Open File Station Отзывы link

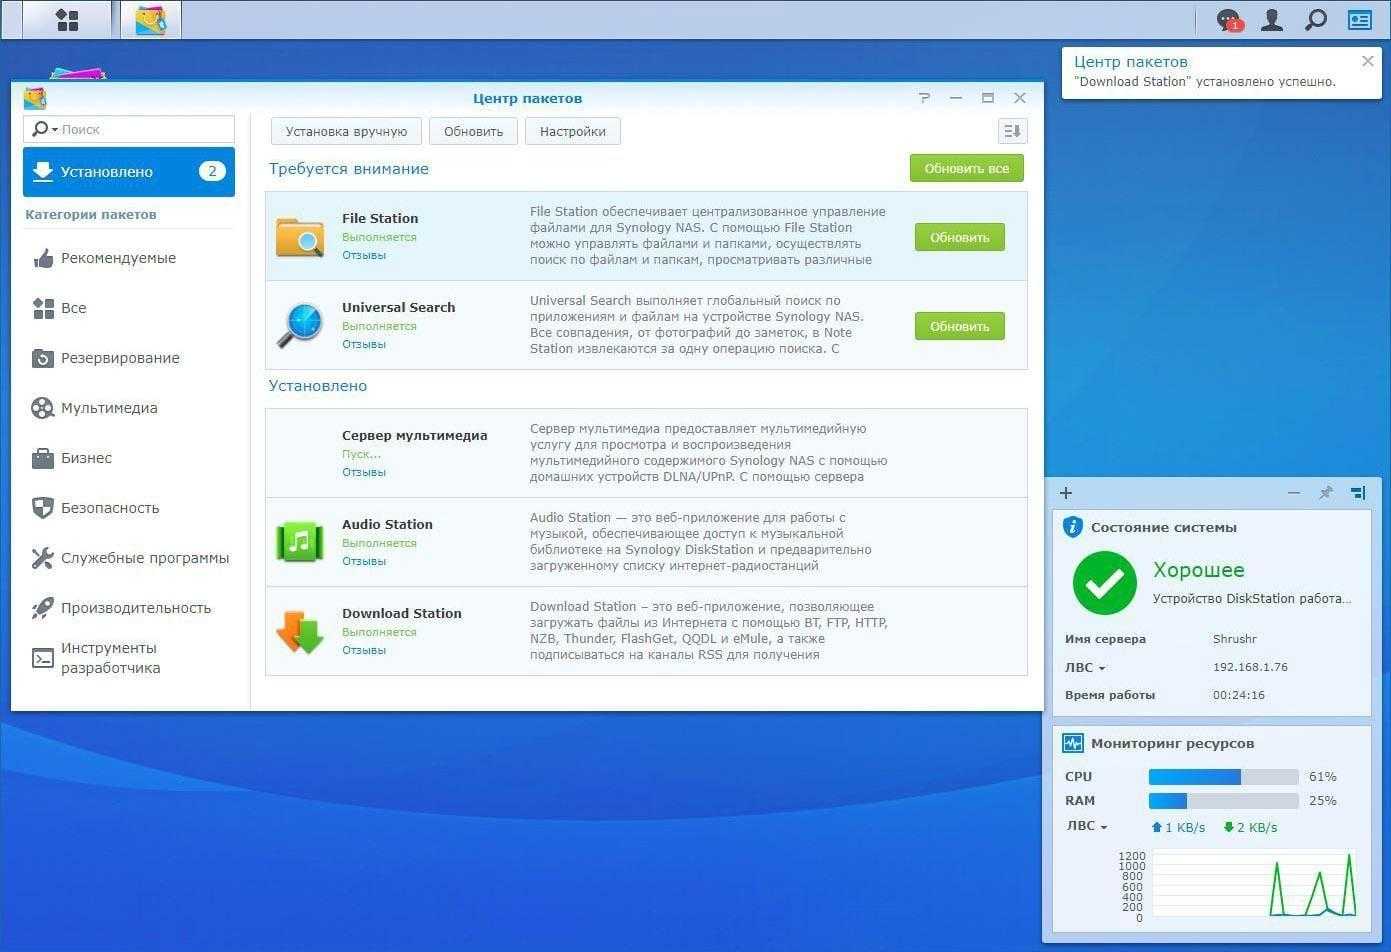click(x=364, y=255)
